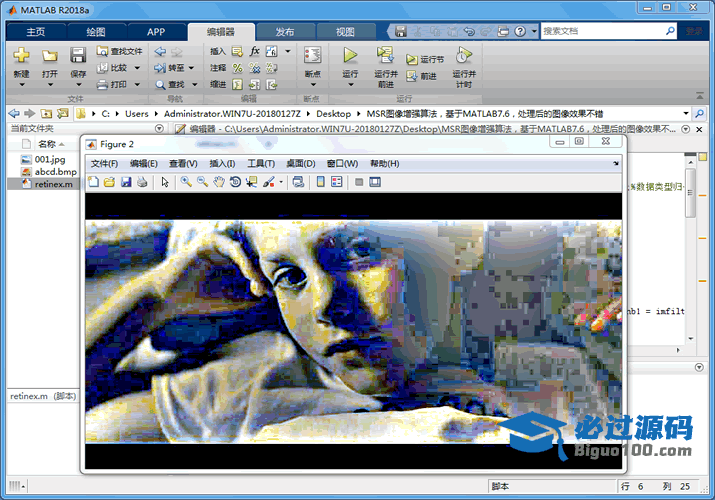Click 查找文件 (Find Files) in the ribbon
This screenshot has width=715, height=500.
click(119, 51)
